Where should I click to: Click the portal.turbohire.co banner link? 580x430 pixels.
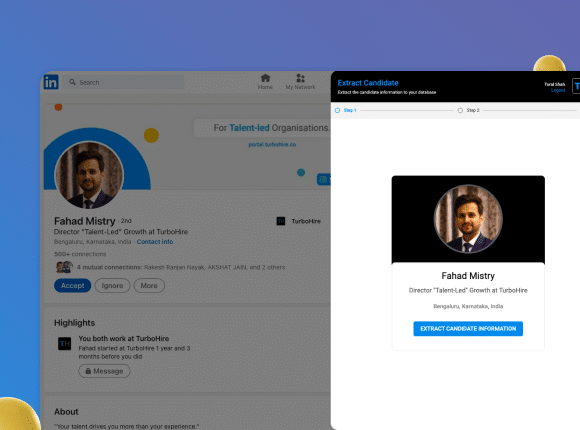click(272, 145)
